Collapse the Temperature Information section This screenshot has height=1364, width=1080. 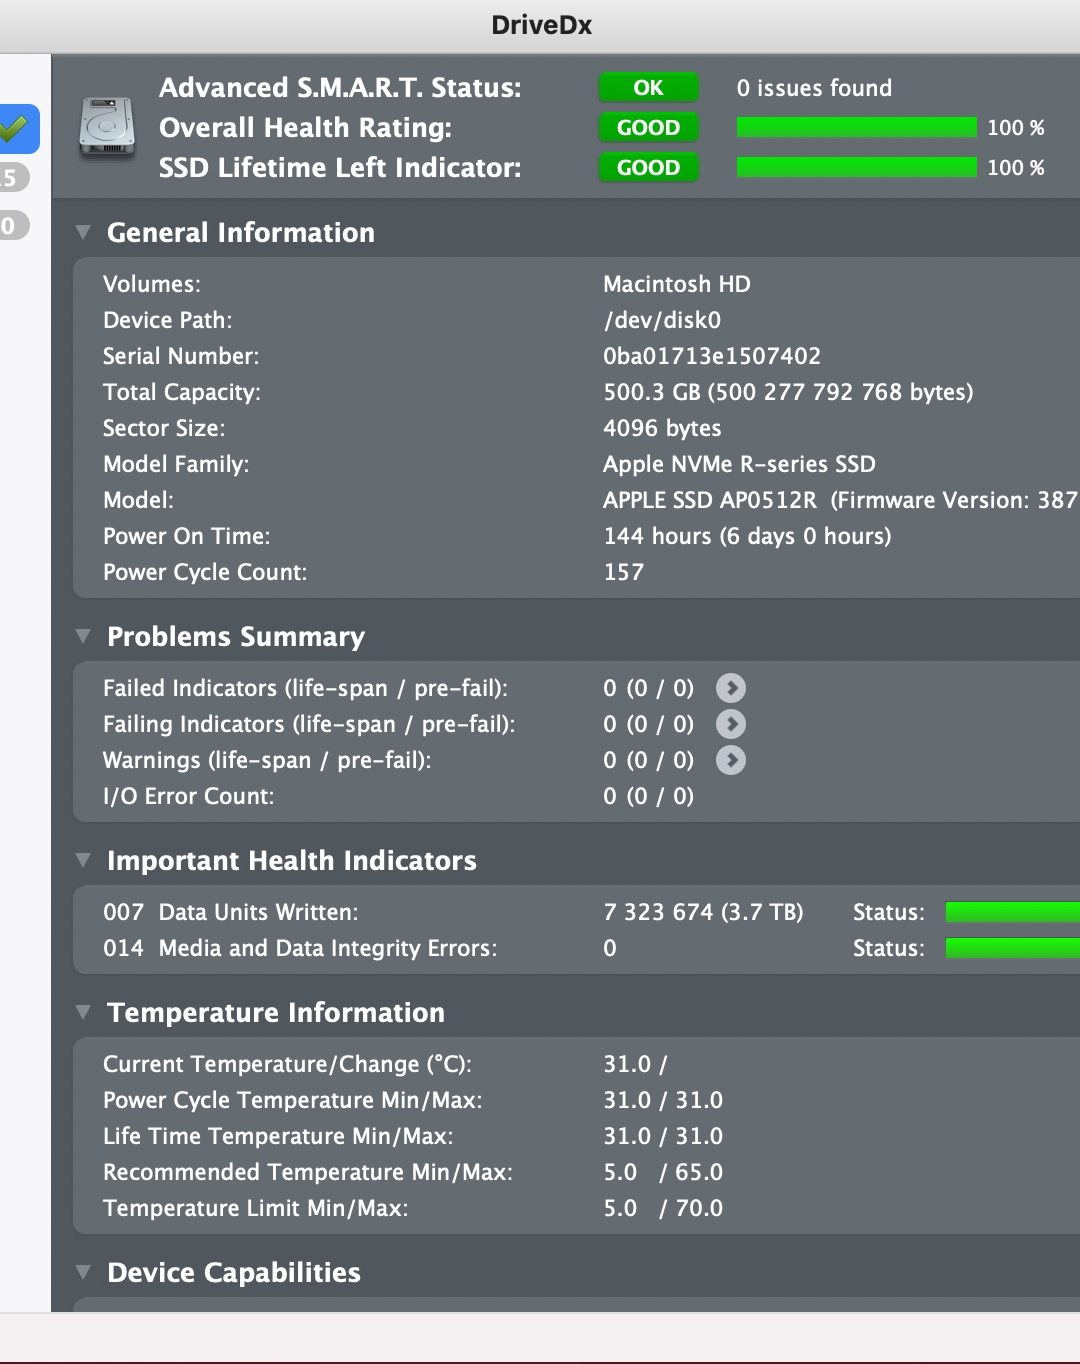(x=83, y=1012)
